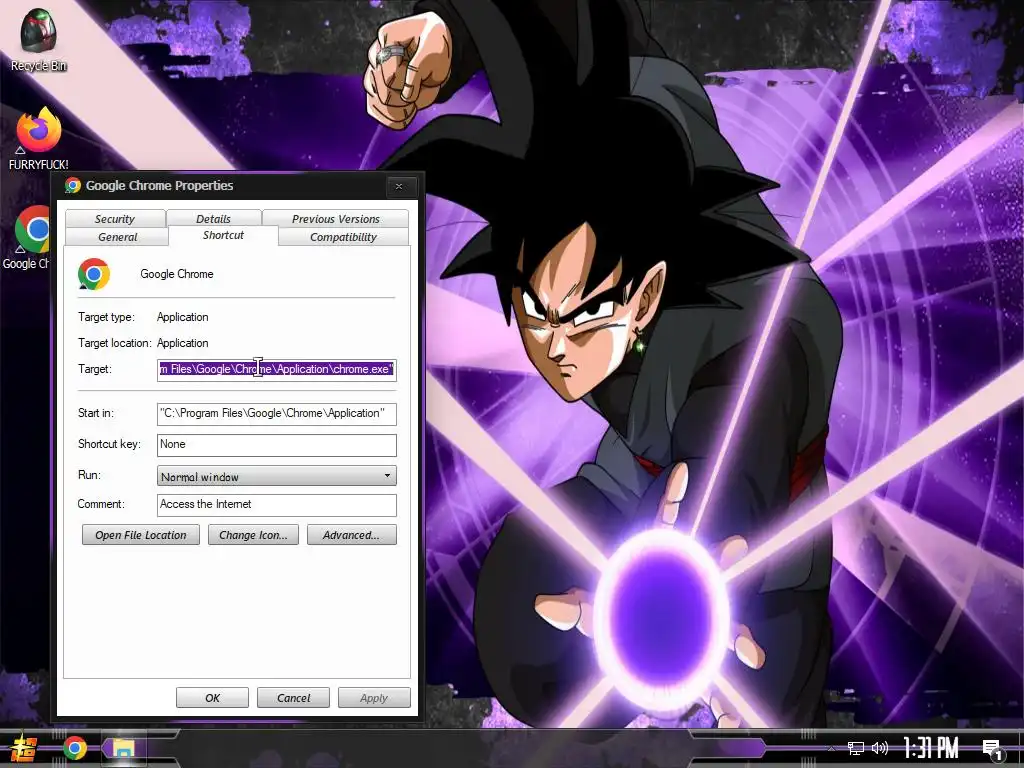Select the Google Chrome desktop shortcut

coord(27,238)
